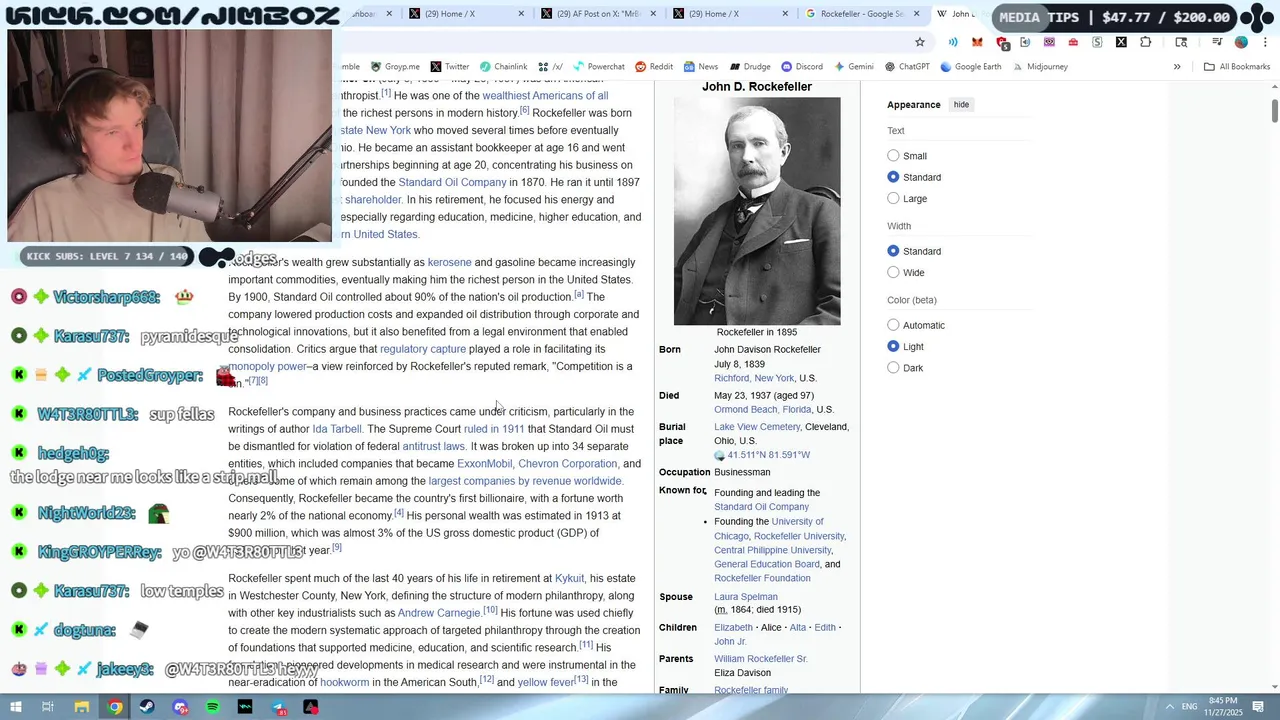Hide the Appearance panel
This screenshot has height=720, width=1280.
coord(961,105)
